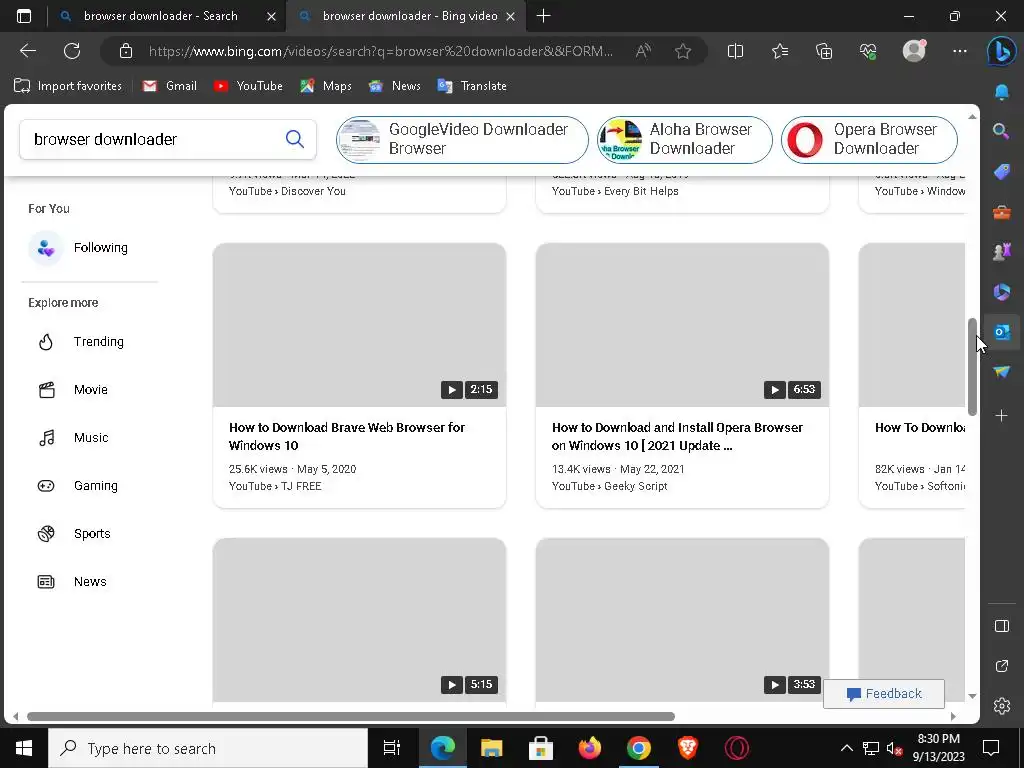Open sidebar settings gear
Viewport: 1024px width, 768px height.
tap(1002, 705)
